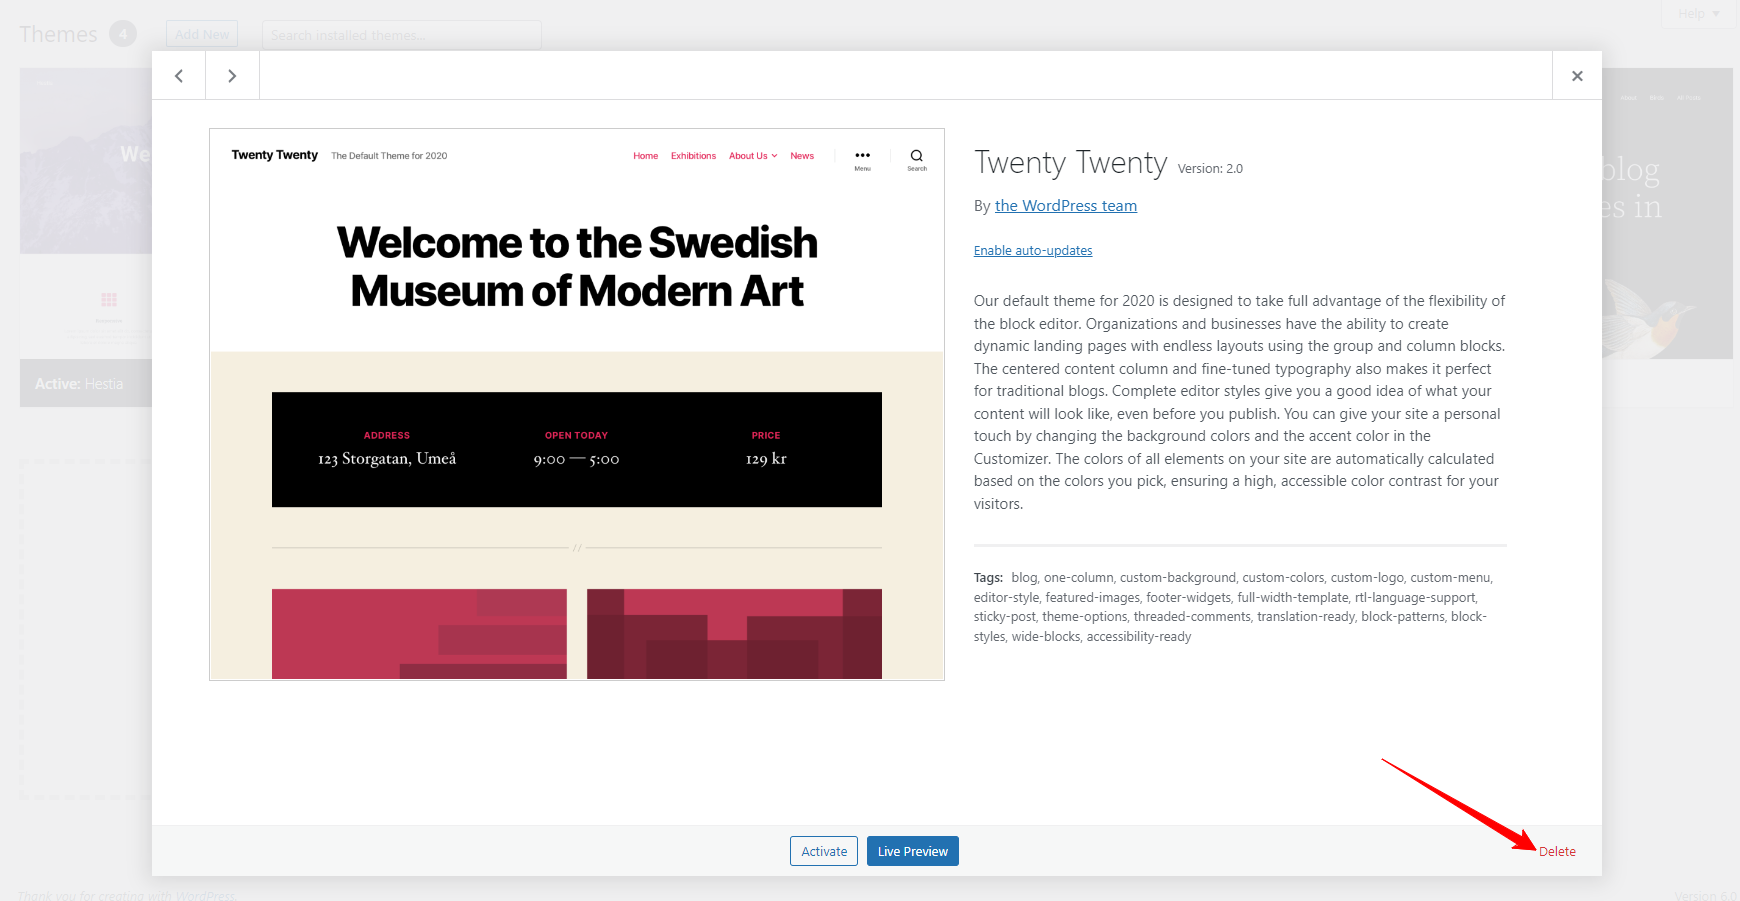Close the theme details overlay
1740x901 pixels.
[1577, 76]
